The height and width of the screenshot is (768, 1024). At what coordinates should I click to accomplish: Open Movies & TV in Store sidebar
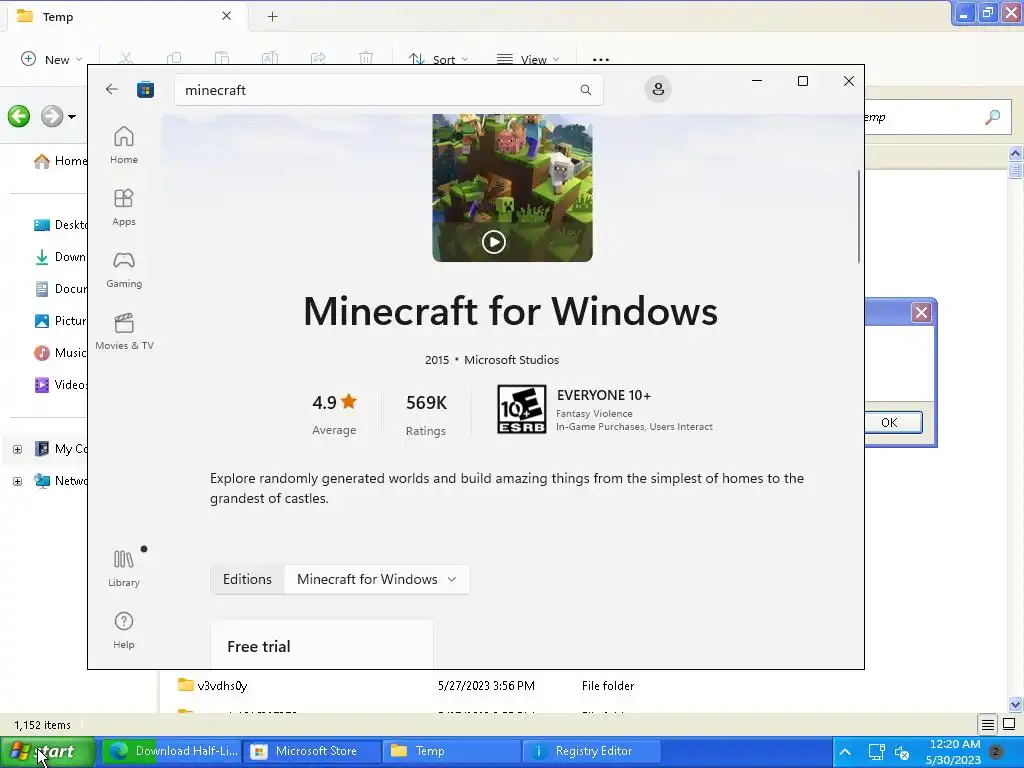click(124, 331)
